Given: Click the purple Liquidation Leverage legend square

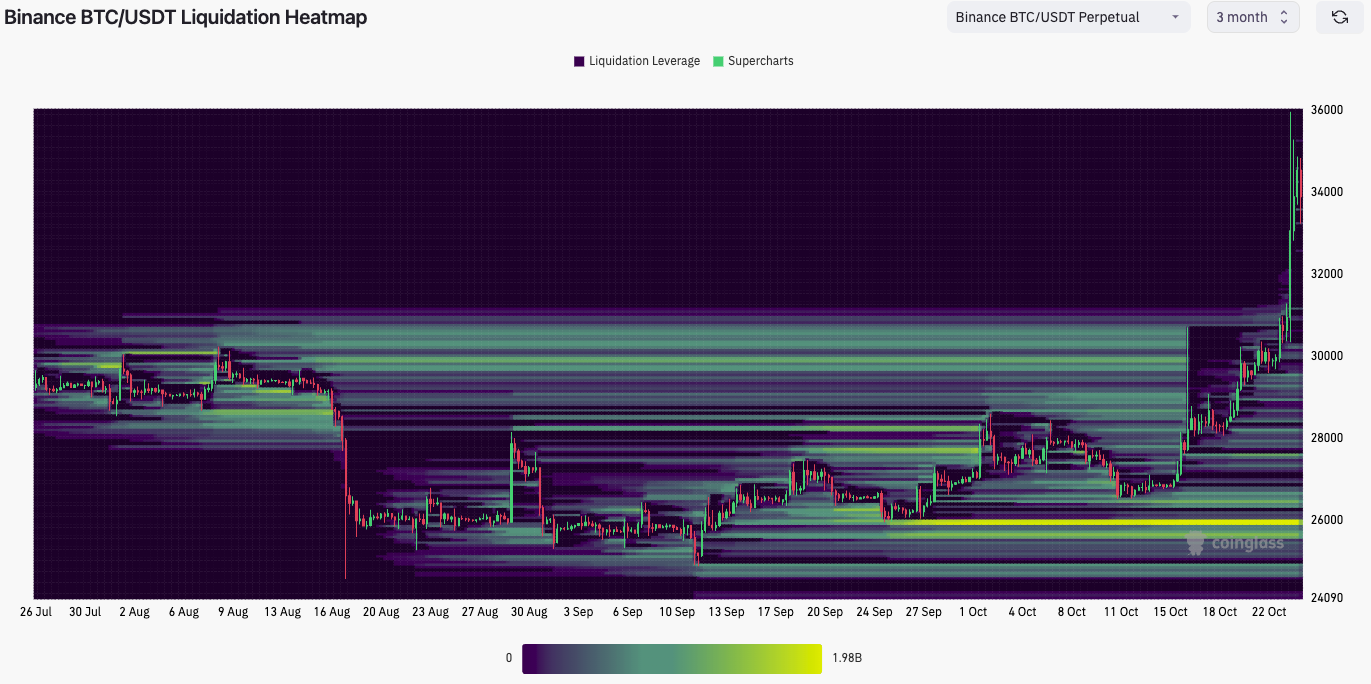Looking at the screenshot, I should coord(578,61).
